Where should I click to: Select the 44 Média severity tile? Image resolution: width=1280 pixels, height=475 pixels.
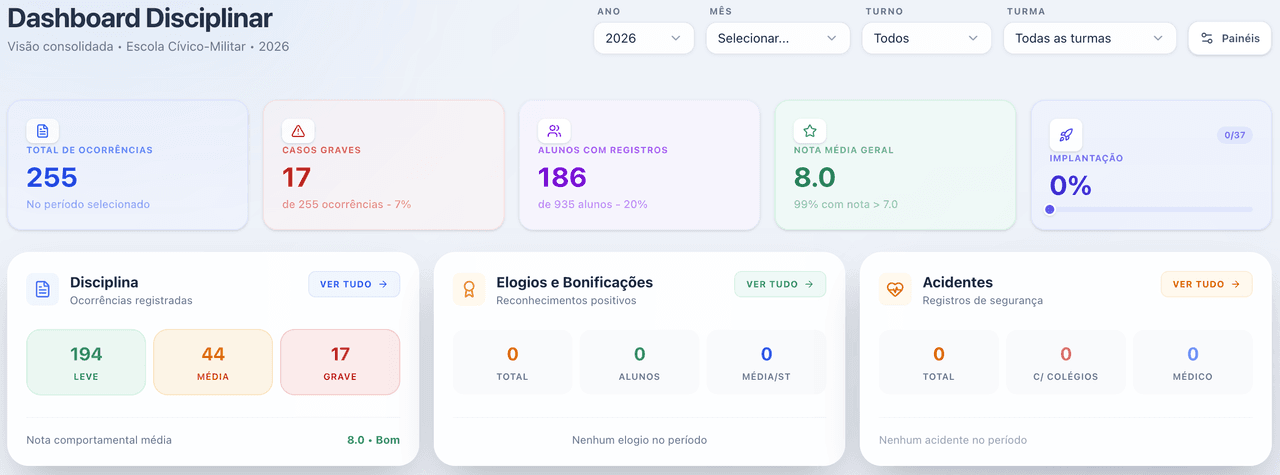click(x=213, y=362)
